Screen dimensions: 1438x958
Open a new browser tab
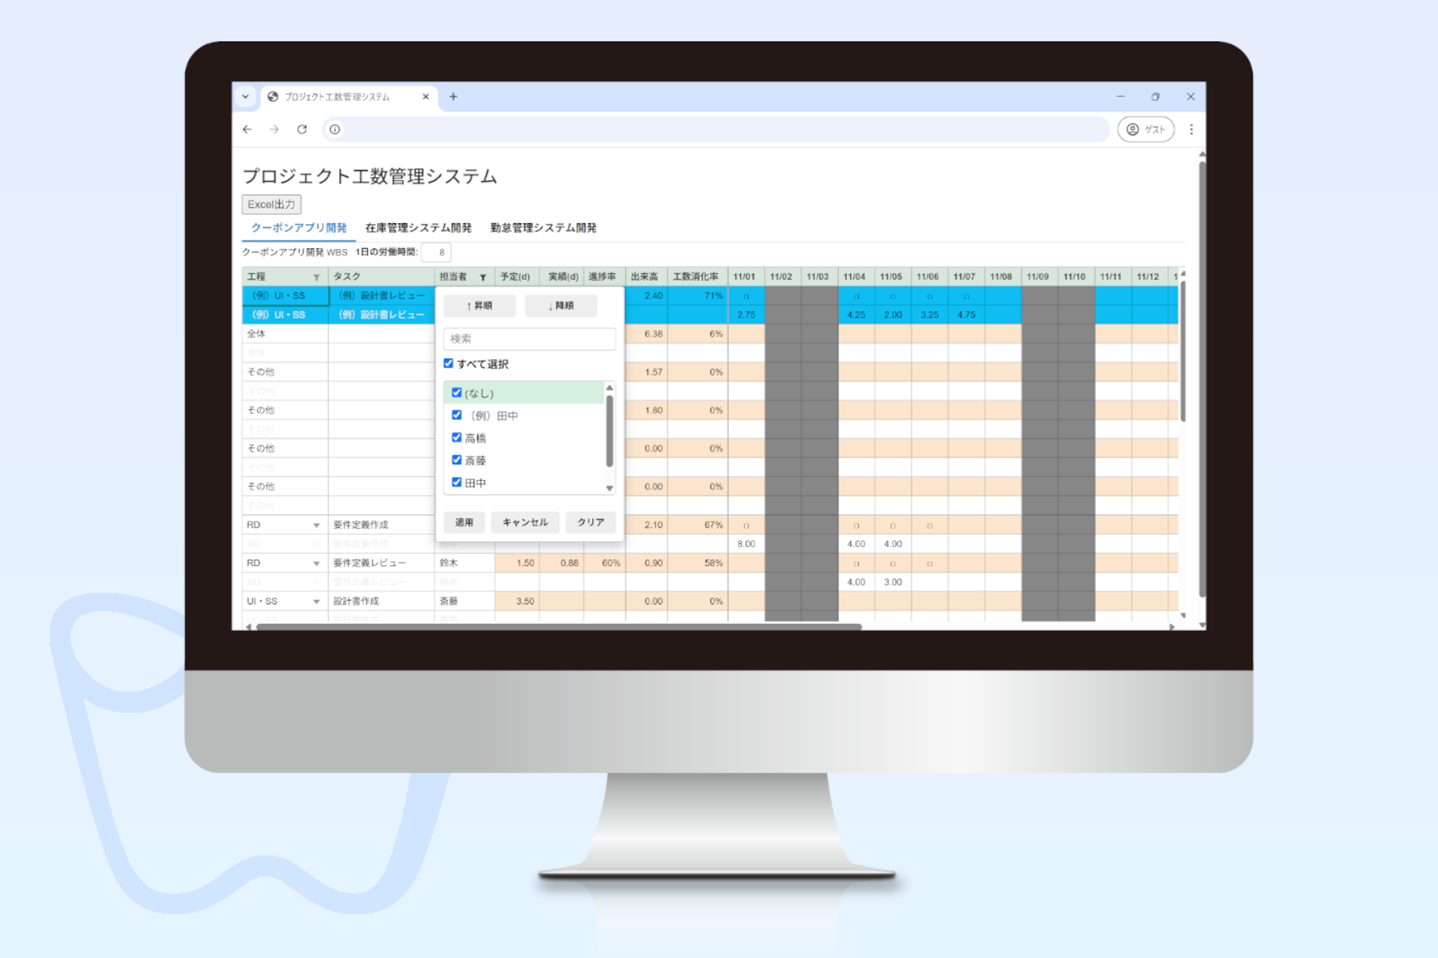[x=453, y=97]
